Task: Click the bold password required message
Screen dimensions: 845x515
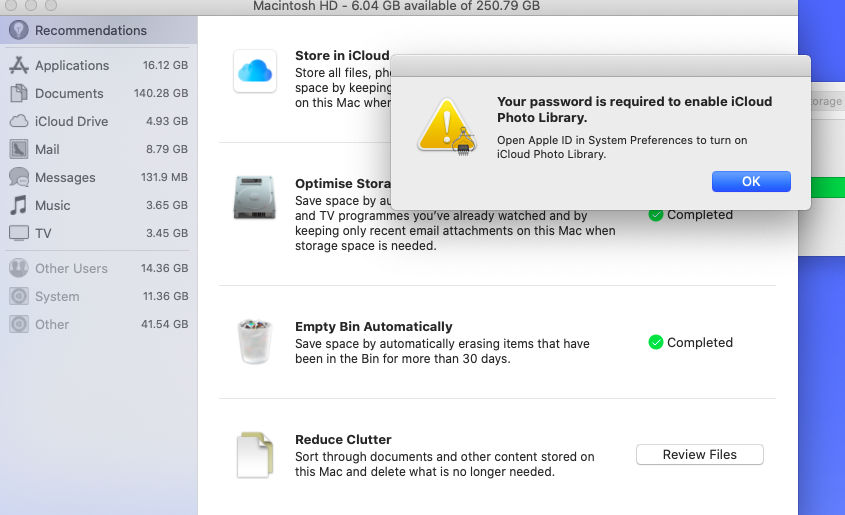Action: point(634,109)
